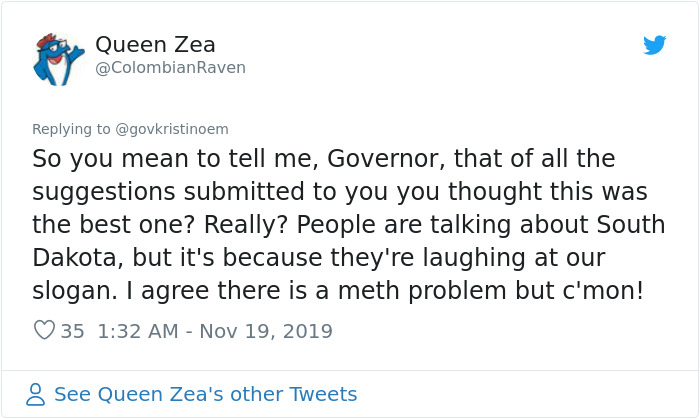Like the tweet with the heart icon
700x419 pixels.
pyautogui.click(x=43, y=330)
